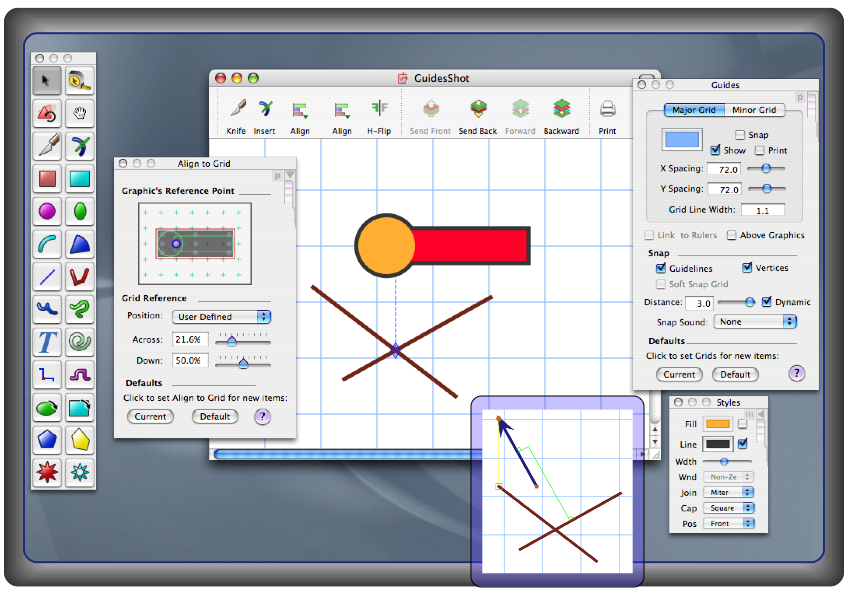The height and width of the screenshot is (599, 849).
Task: Click the X Spacing slider
Action: (766, 168)
